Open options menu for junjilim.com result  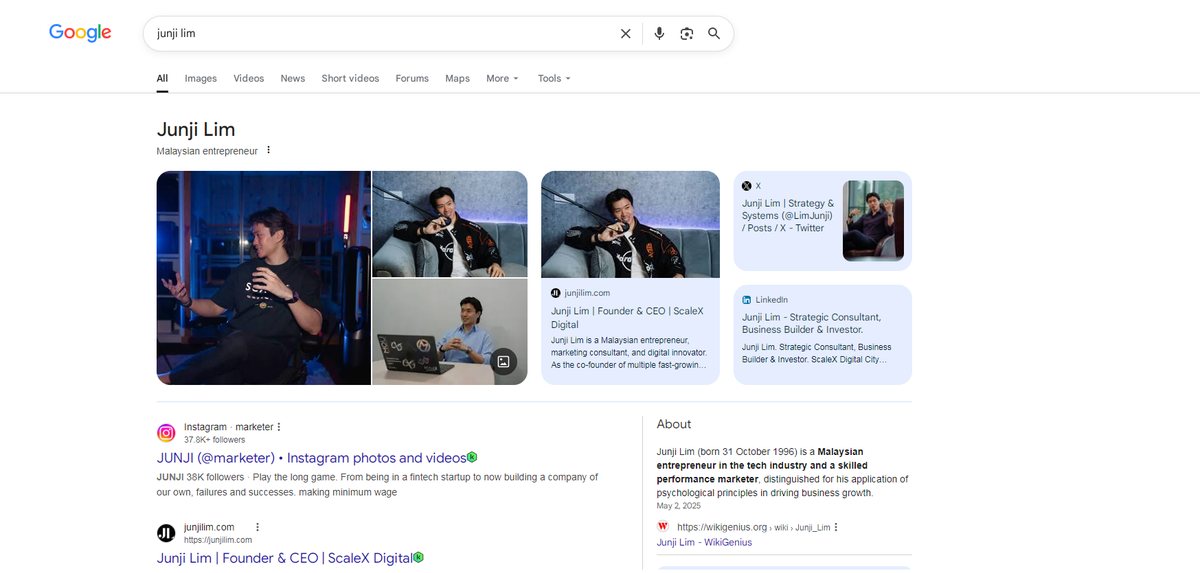(257, 527)
